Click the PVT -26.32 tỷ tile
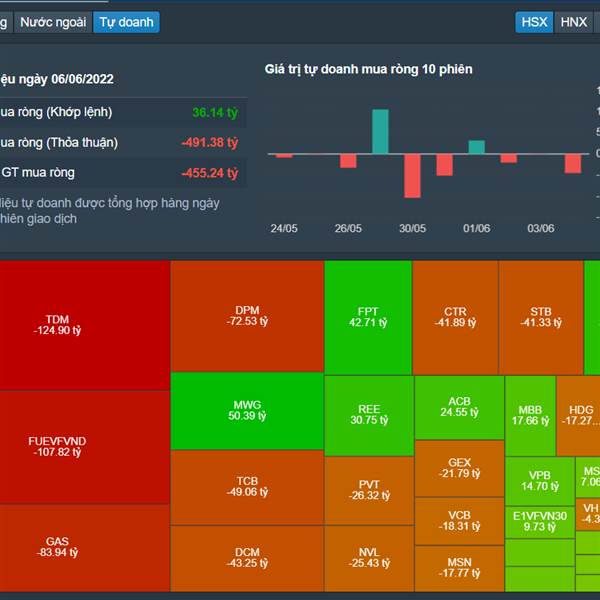This screenshot has width=600, height=600. point(369,490)
